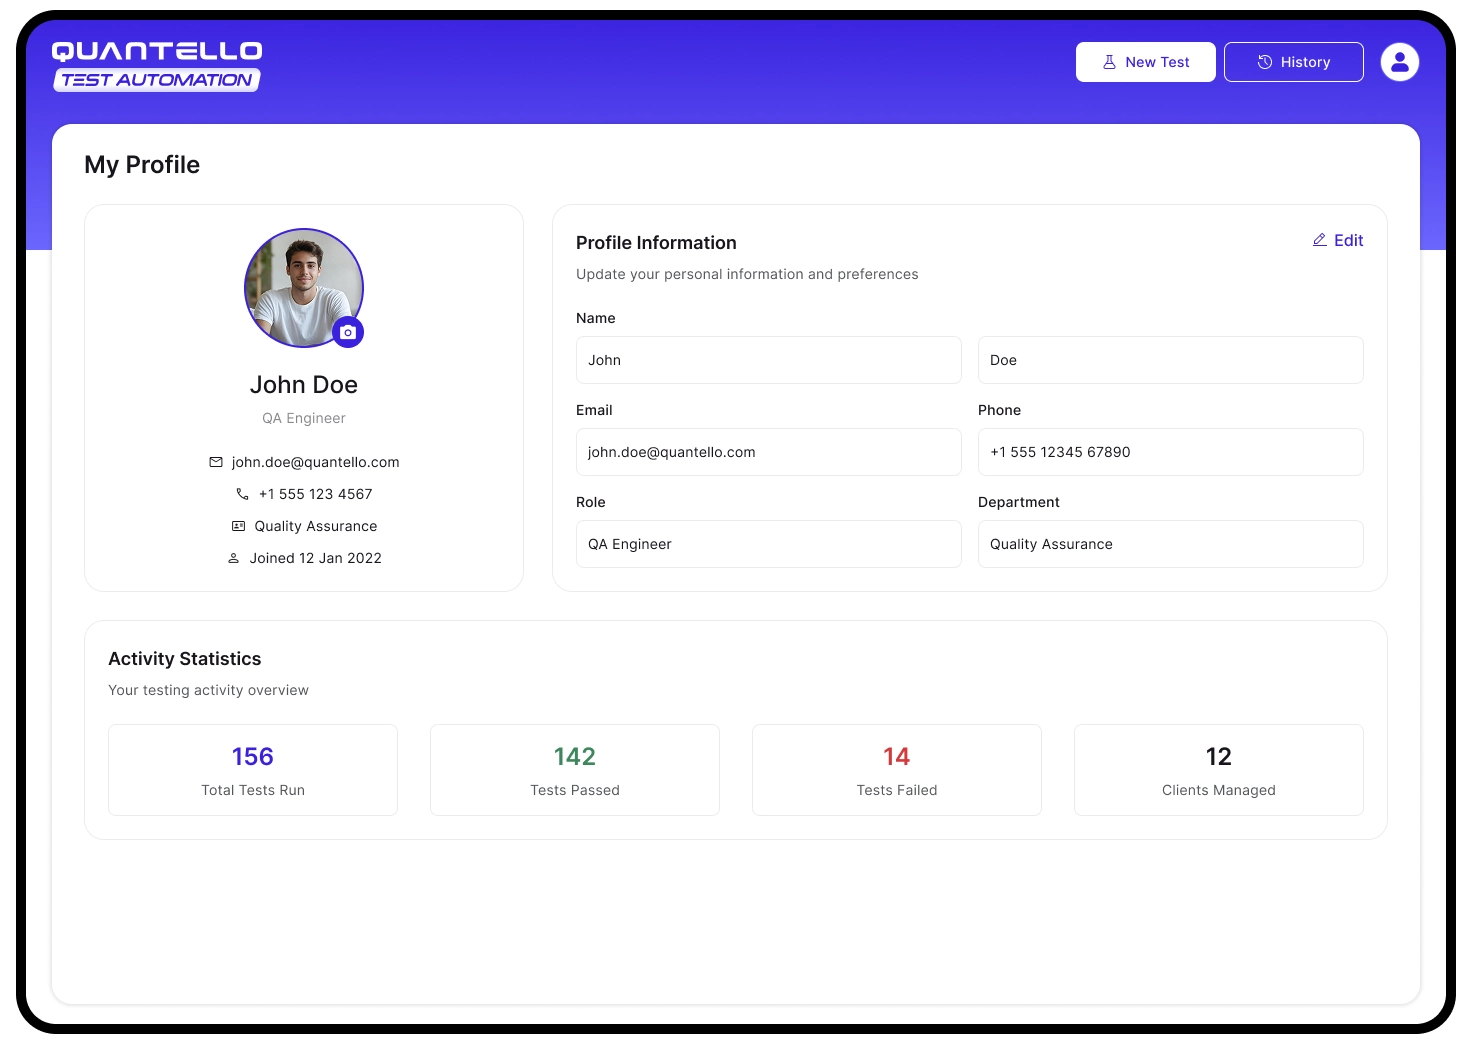Viewport: 1472px width, 1056px height.
Task: Click the 14 Tests Failed card
Action: [x=897, y=770]
